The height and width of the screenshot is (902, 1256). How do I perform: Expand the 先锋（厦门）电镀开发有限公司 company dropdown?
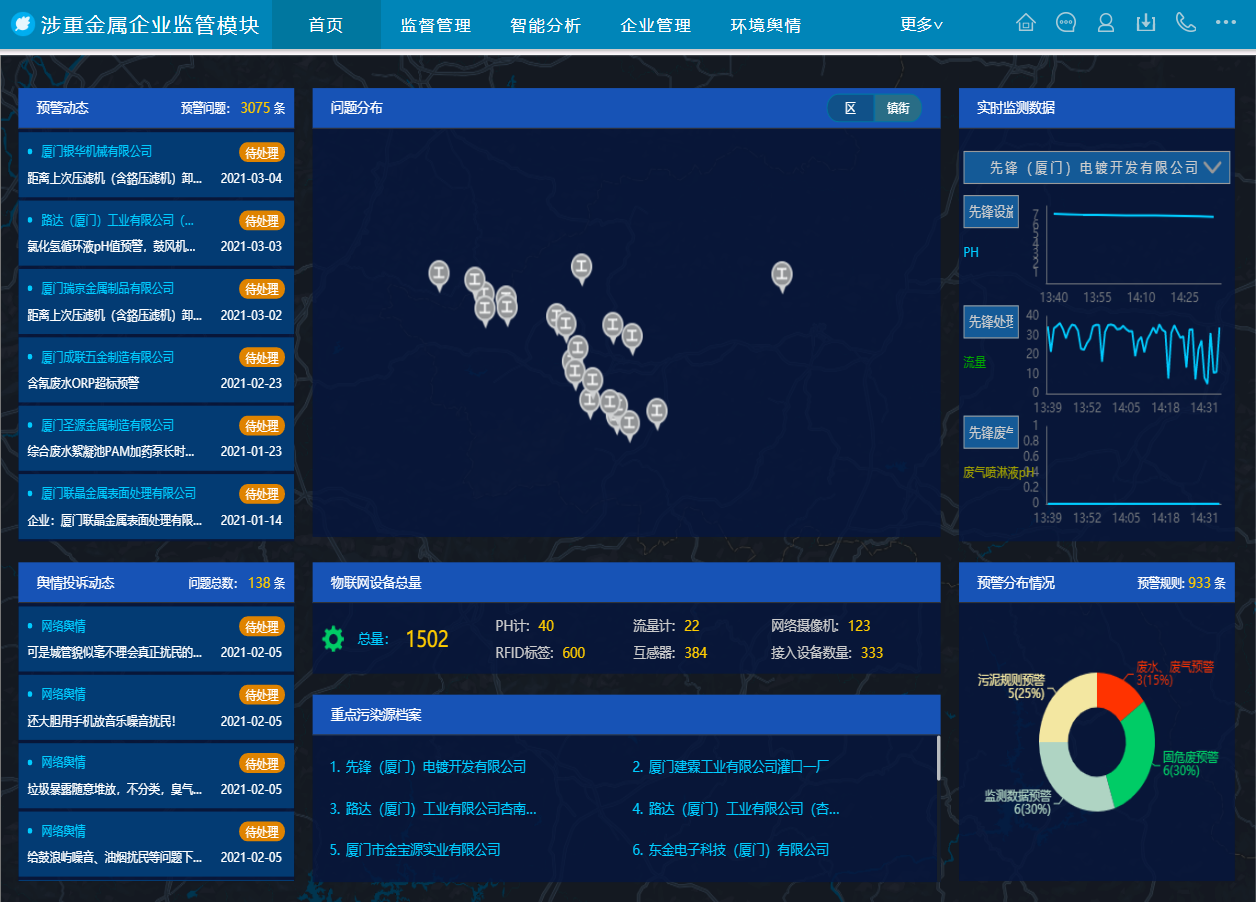[x=1096, y=168]
